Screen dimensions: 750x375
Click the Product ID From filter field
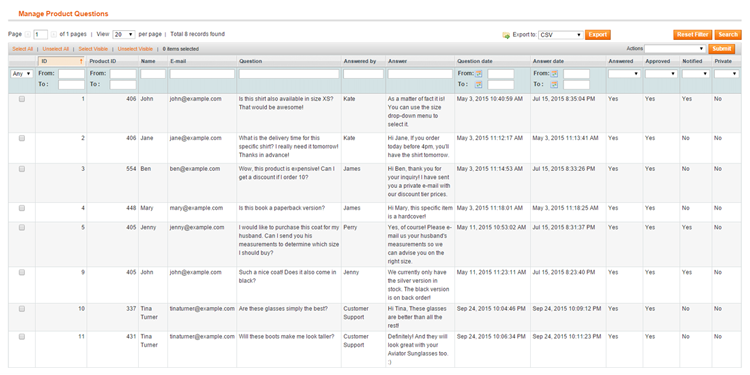tap(123, 74)
